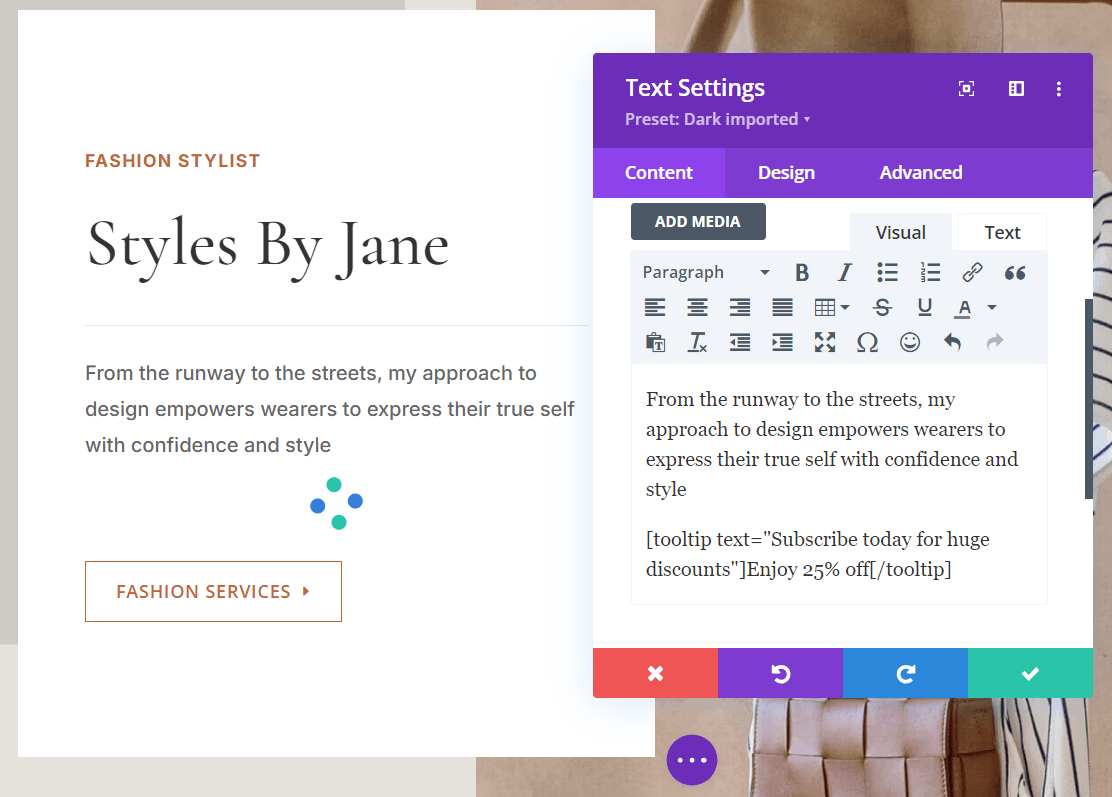Viewport: 1112px width, 797px height.
Task: Switch to the Visual editor tab
Action: point(900,232)
